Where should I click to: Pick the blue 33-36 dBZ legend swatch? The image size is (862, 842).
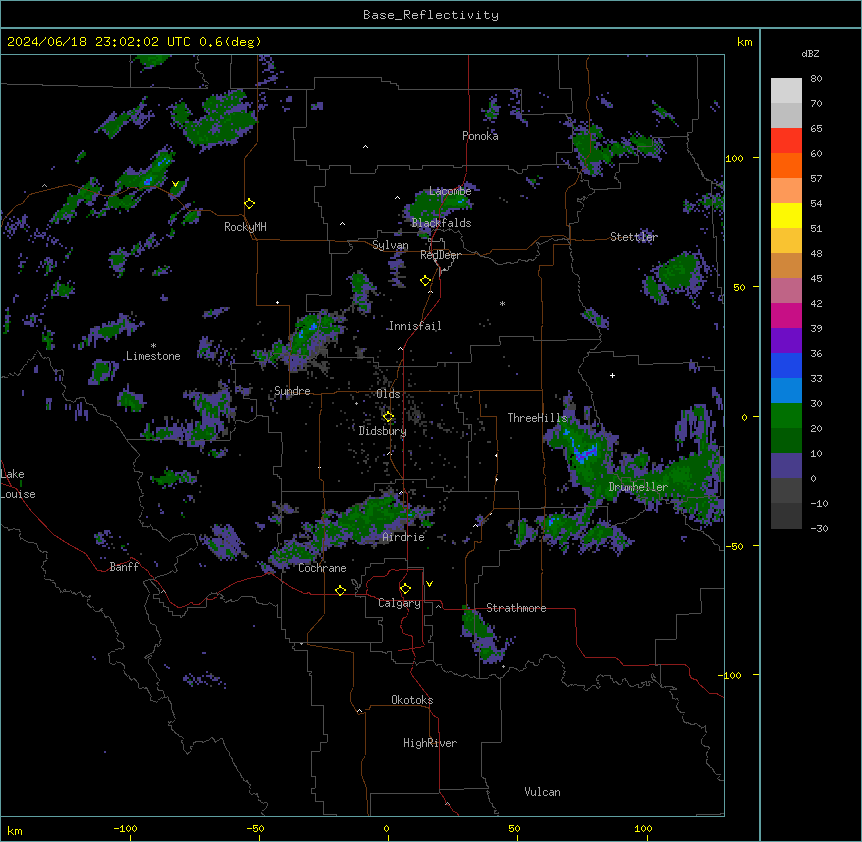tap(786, 365)
